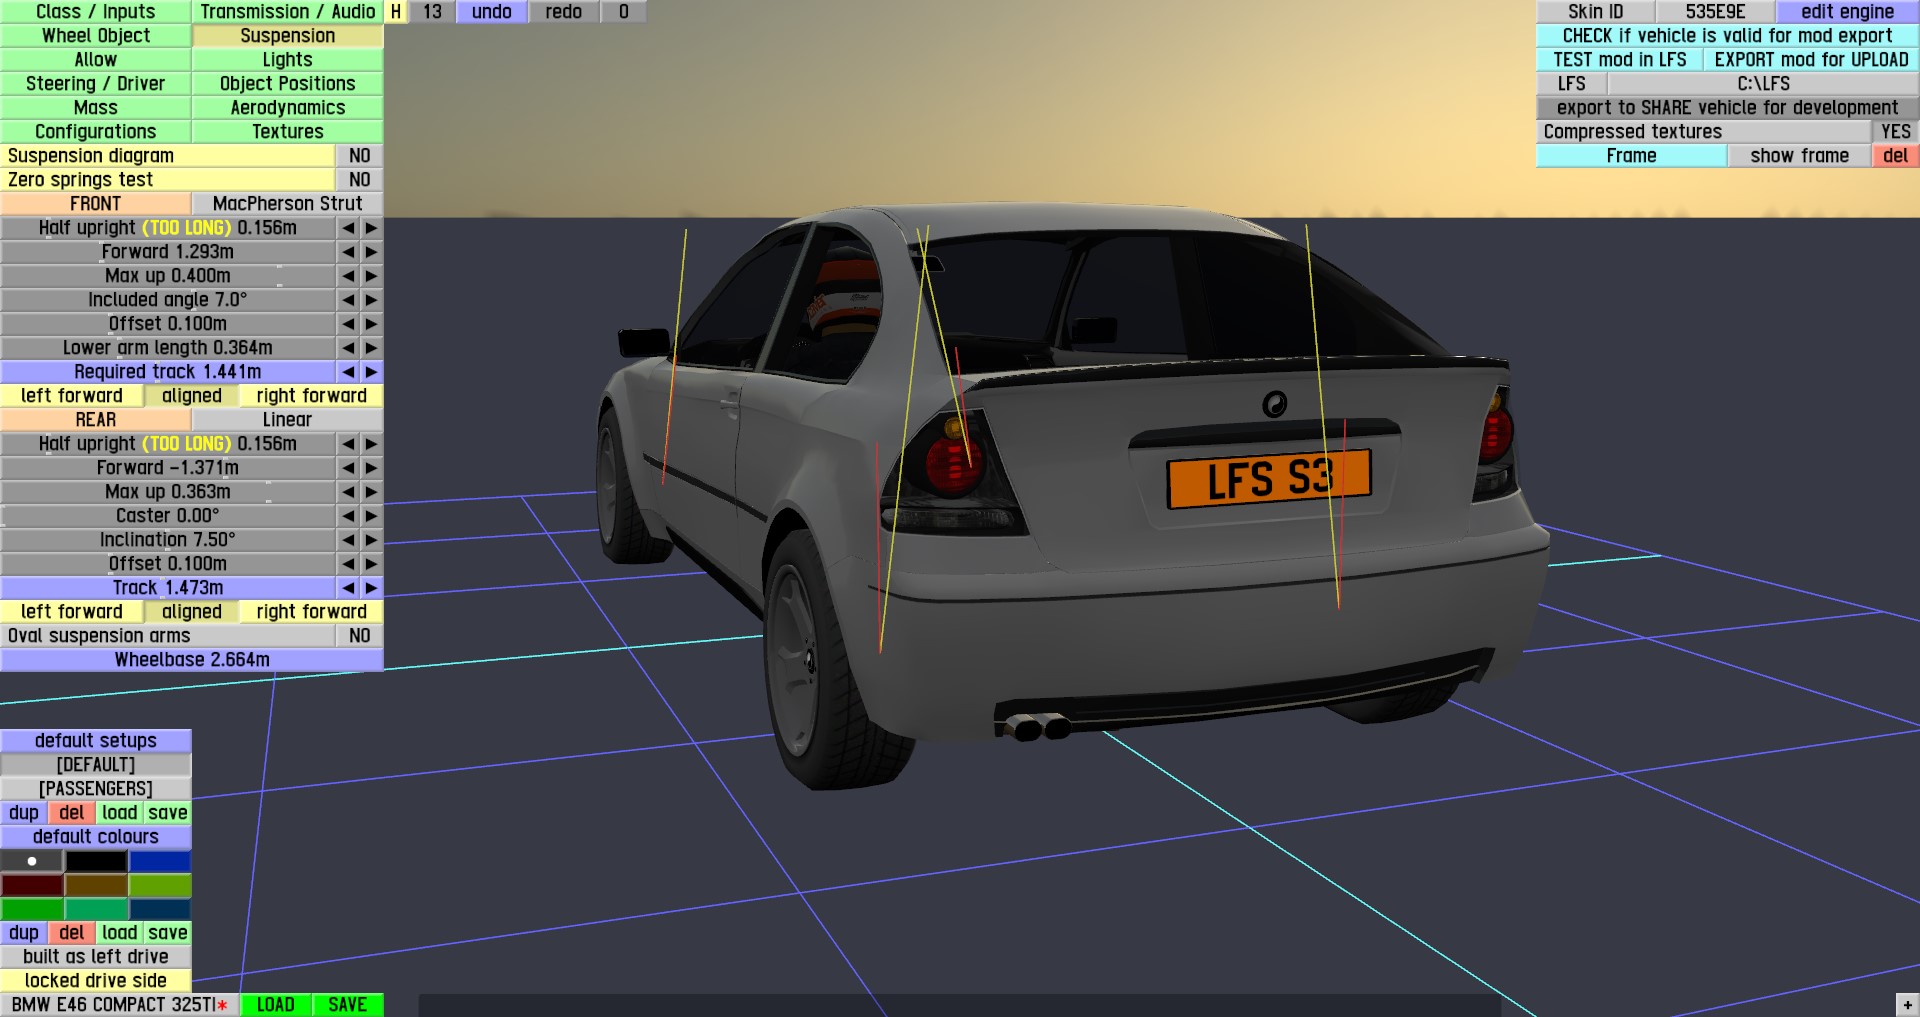Check if vehicle is valid for export
Image resolution: width=1920 pixels, height=1017 pixels.
1728,36
